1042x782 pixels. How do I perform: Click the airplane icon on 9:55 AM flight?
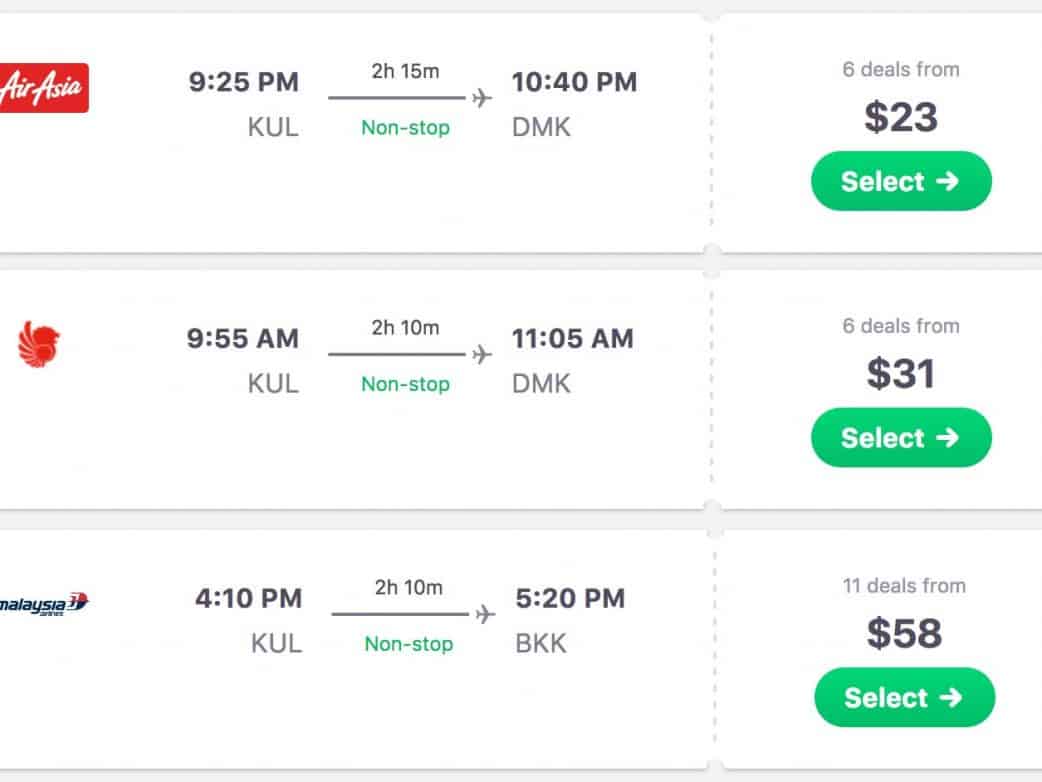click(483, 354)
